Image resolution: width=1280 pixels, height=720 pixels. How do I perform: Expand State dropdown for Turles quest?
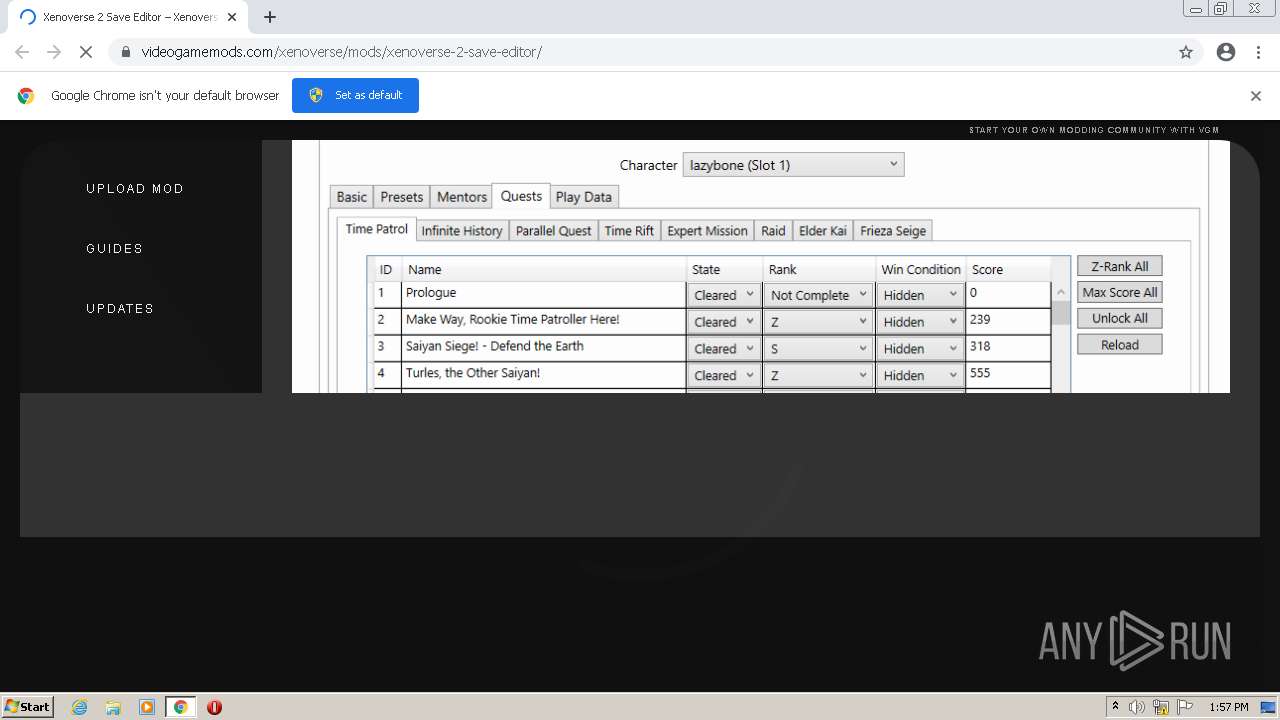pyautogui.click(x=723, y=376)
